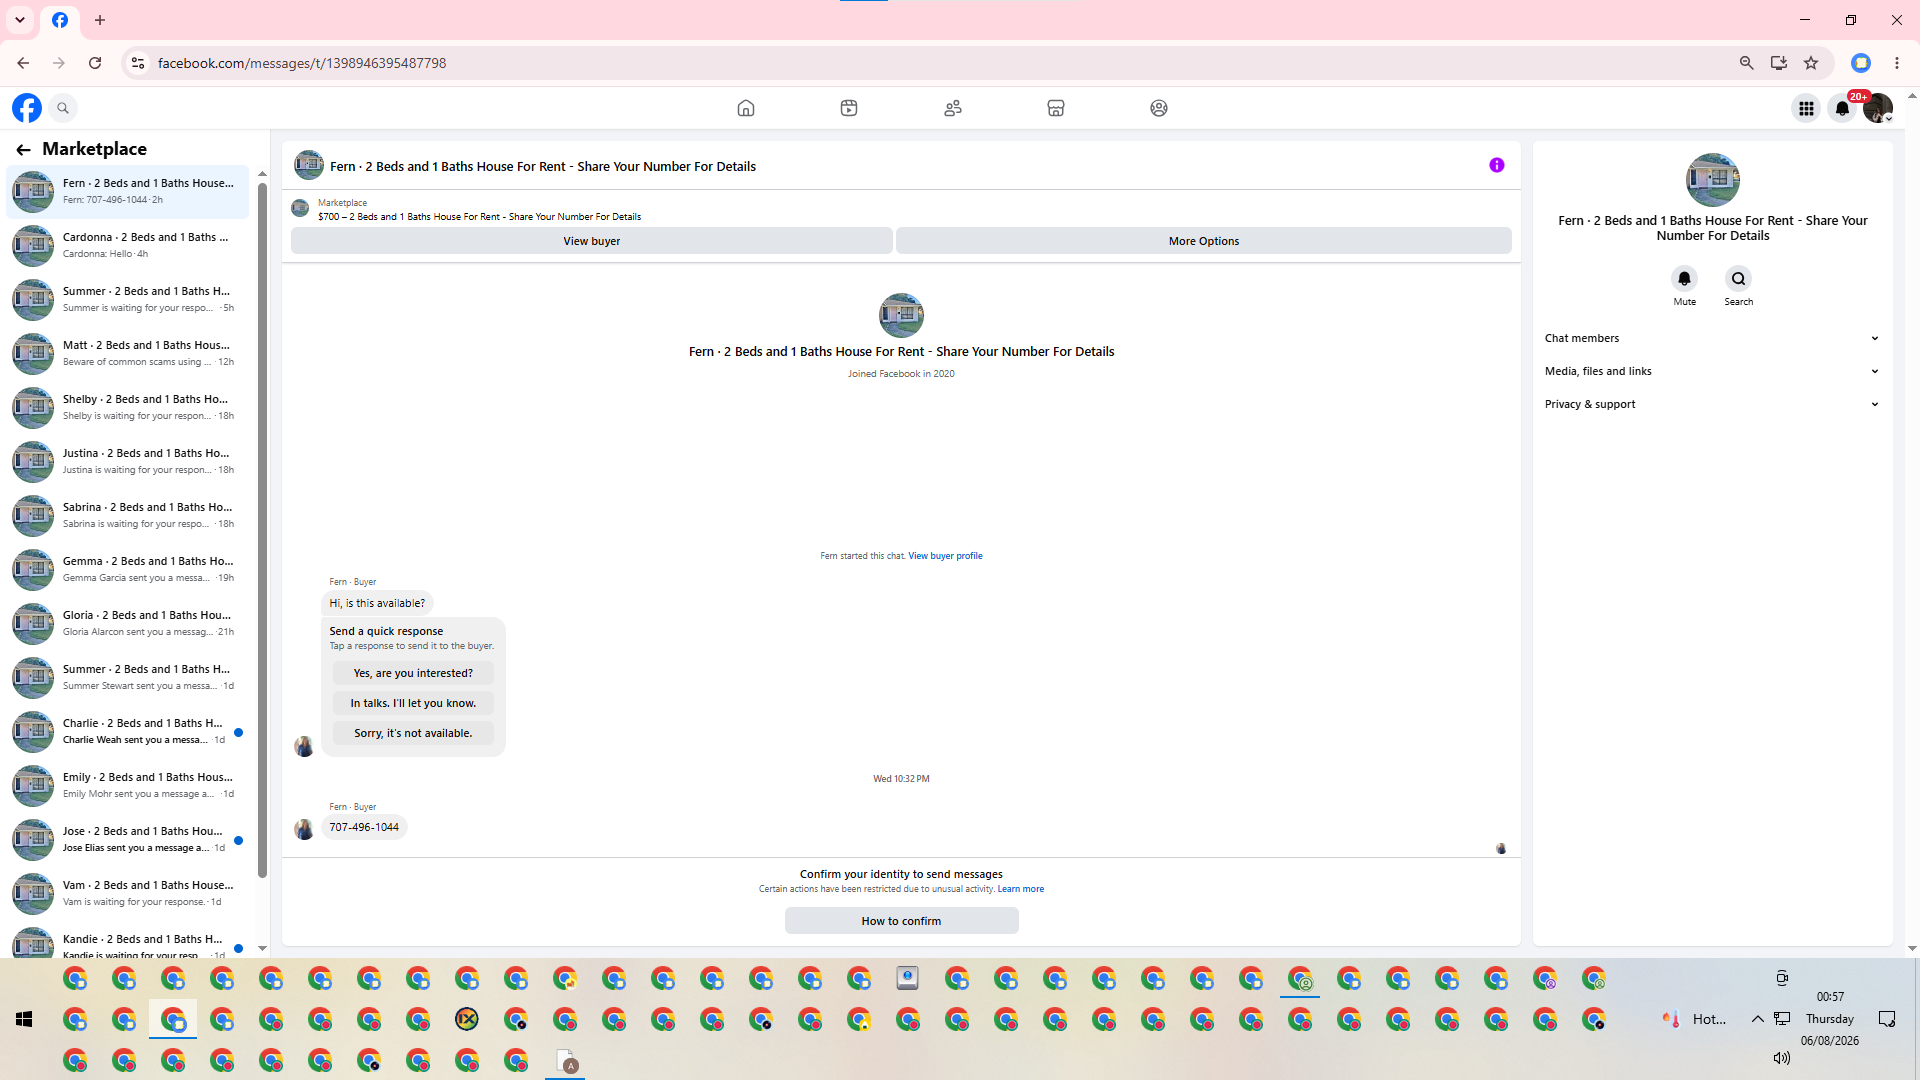The width and height of the screenshot is (1920, 1080).
Task: Open the Chrome zoom magnifier icon
Action: pyautogui.click(x=1747, y=63)
